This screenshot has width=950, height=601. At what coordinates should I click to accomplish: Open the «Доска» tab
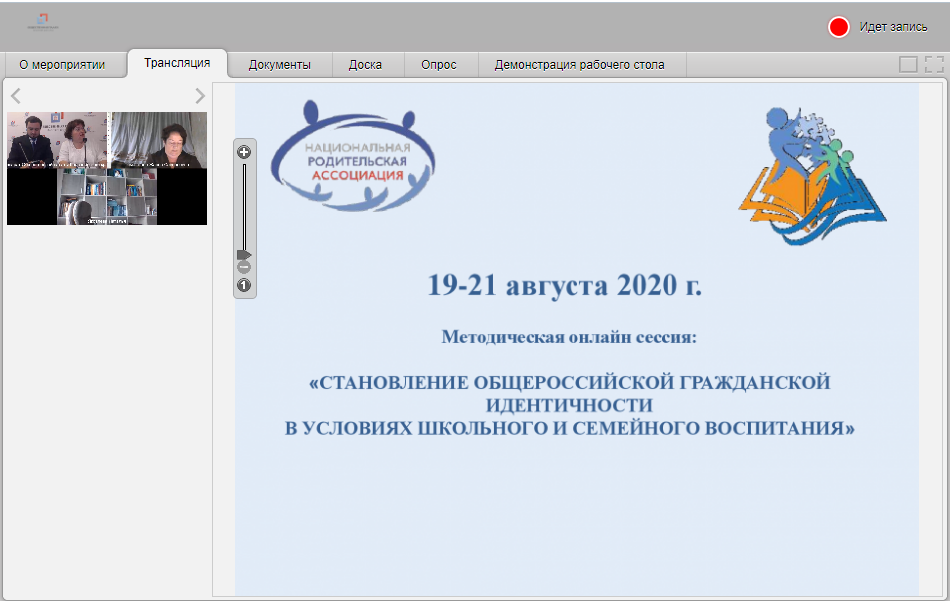coord(365,65)
